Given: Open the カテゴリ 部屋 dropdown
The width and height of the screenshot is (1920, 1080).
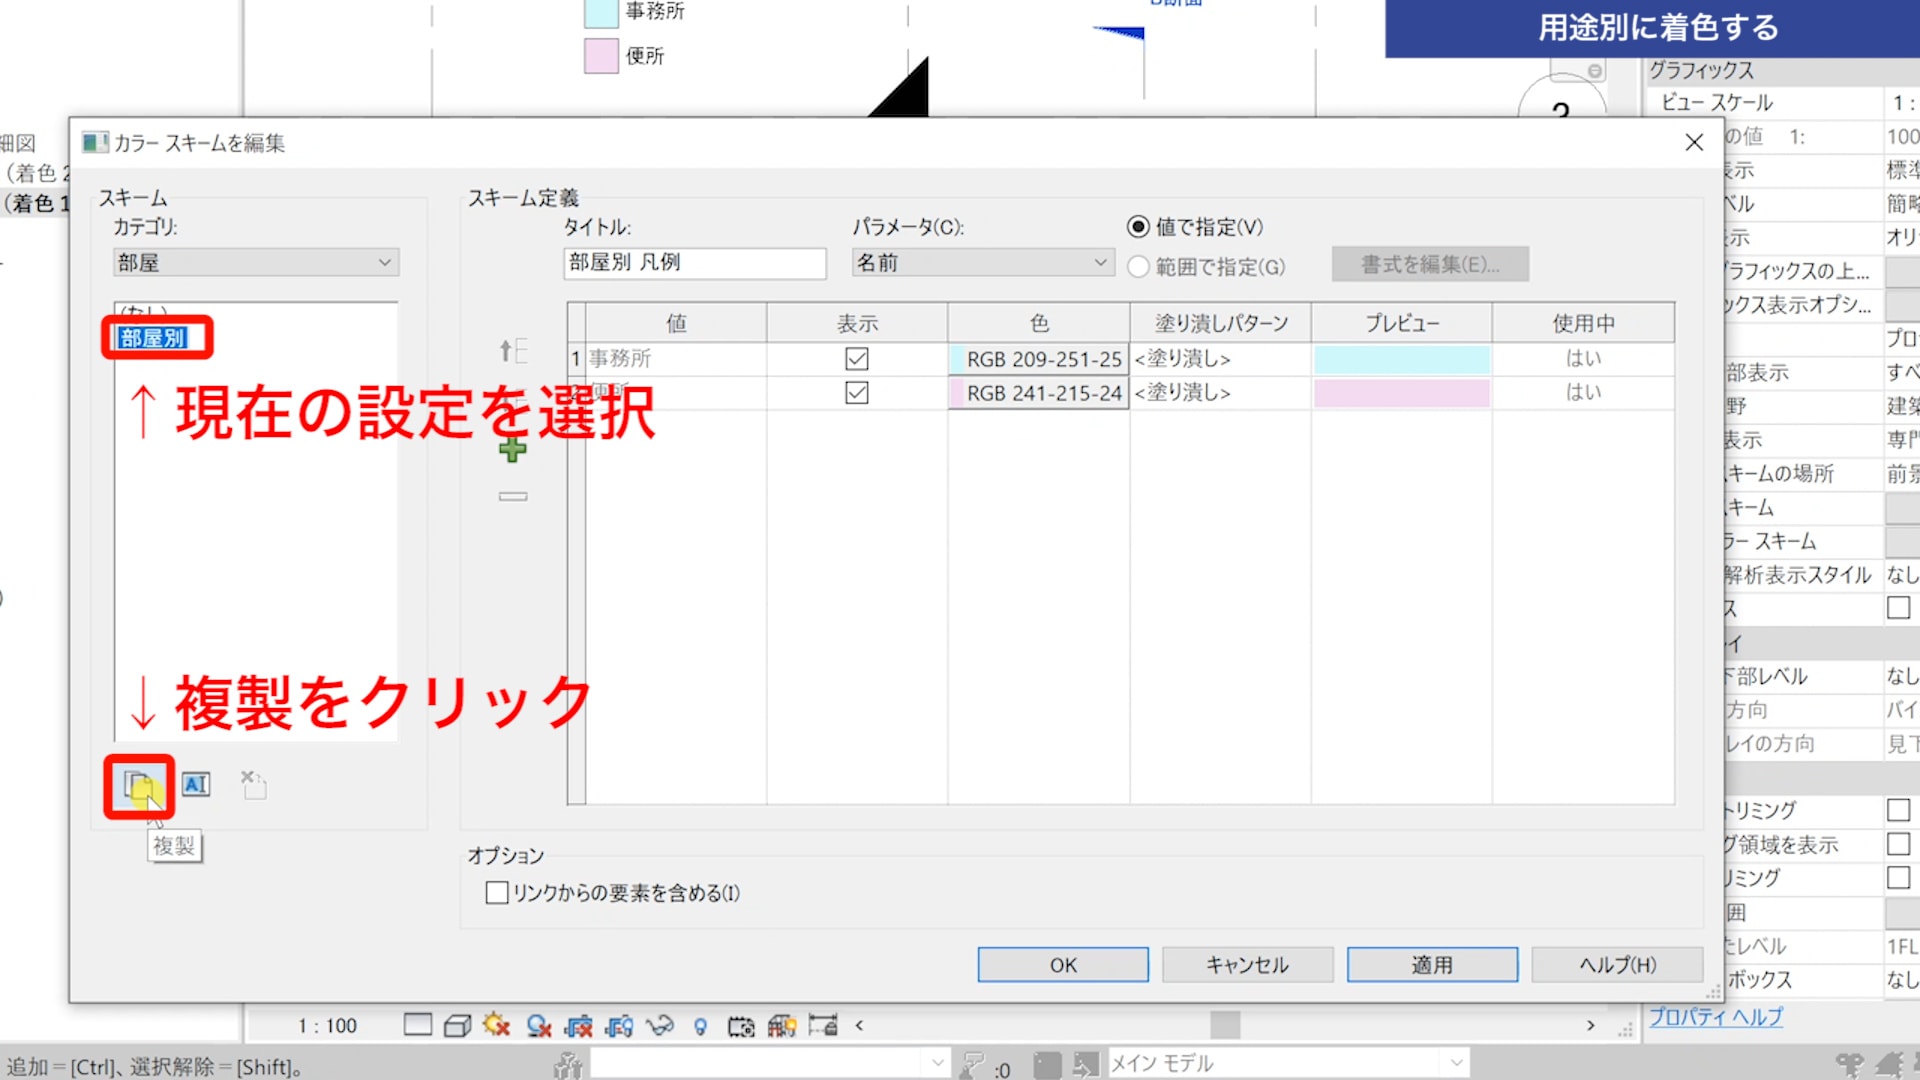Looking at the screenshot, I should tap(256, 263).
